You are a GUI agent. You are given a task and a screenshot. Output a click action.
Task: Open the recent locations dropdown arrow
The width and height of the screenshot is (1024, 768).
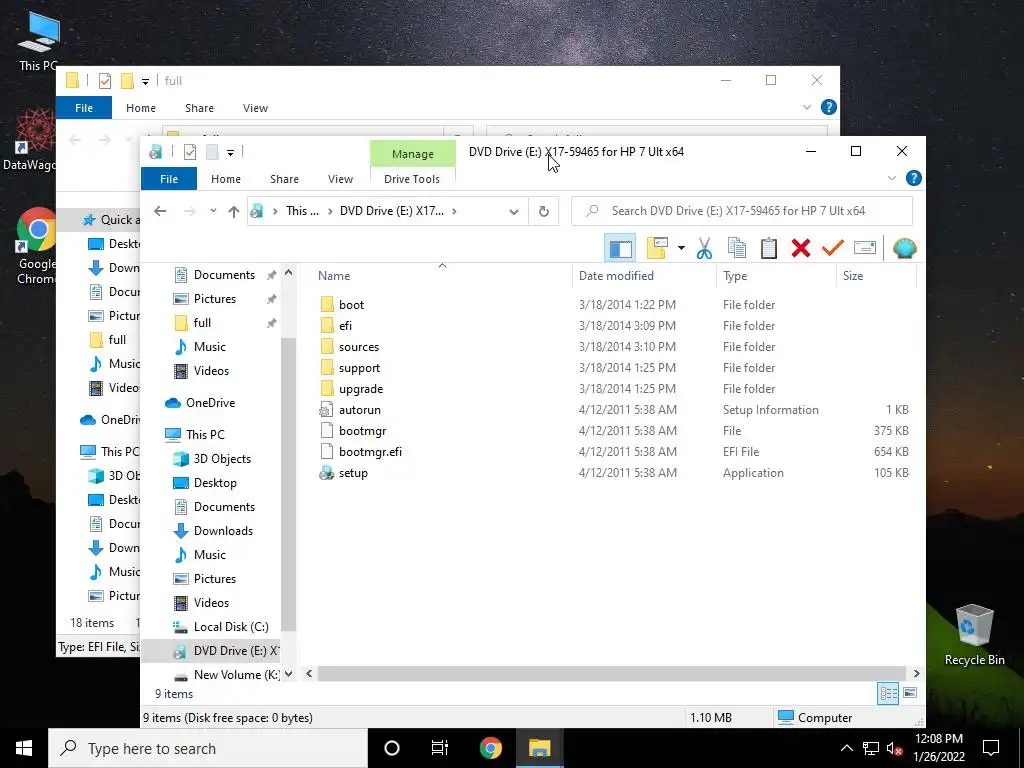pos(213,211)
